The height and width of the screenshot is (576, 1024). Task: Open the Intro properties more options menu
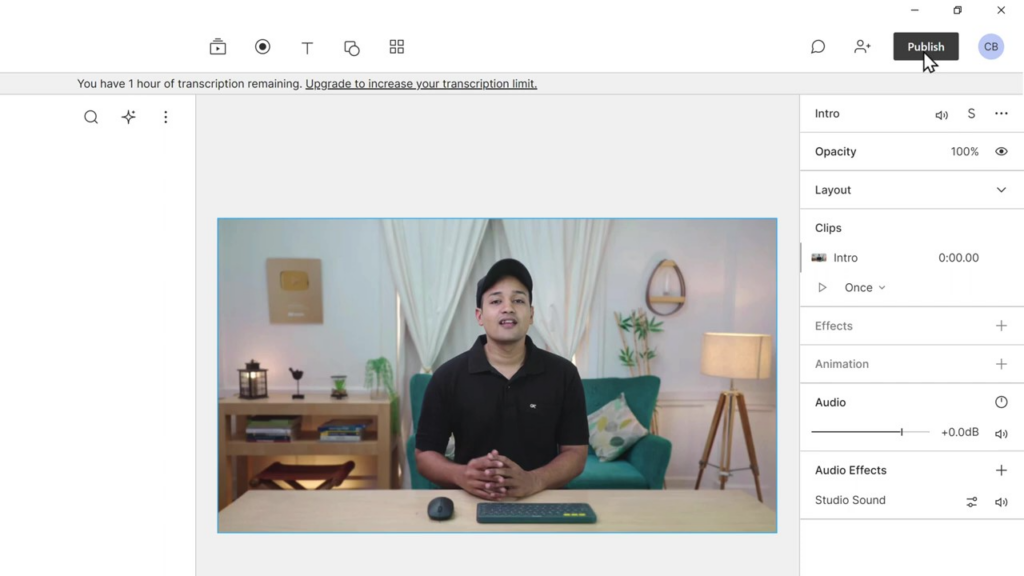[x=1001, y=114]
